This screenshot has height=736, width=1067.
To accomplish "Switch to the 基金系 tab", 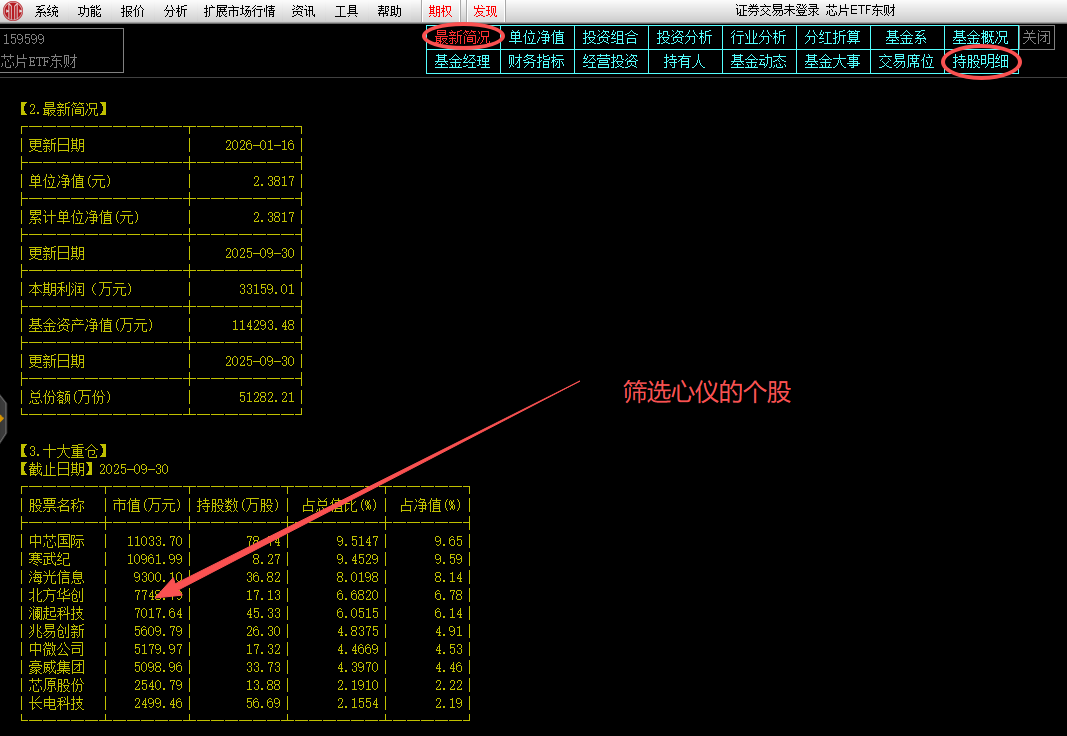I will pyautogui.click(x=906, y=37).
